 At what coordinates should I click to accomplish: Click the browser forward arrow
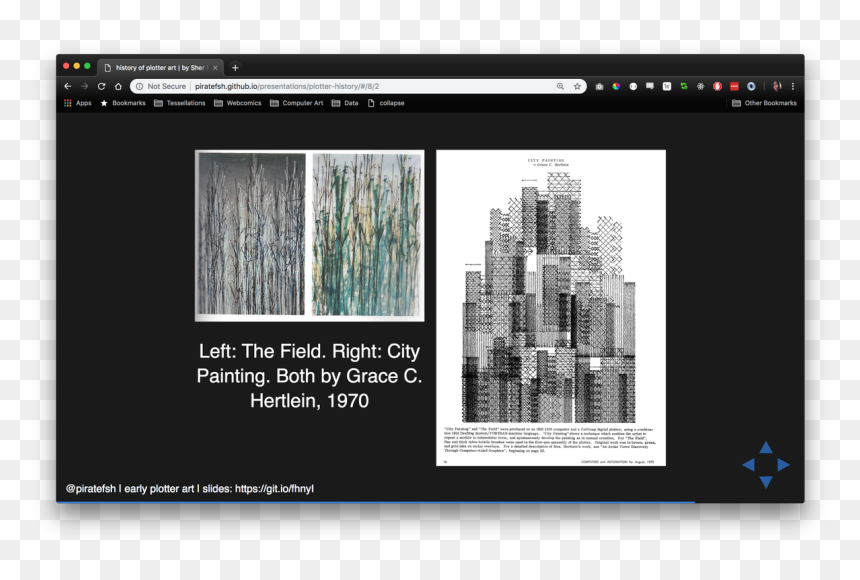pos(84,86)
